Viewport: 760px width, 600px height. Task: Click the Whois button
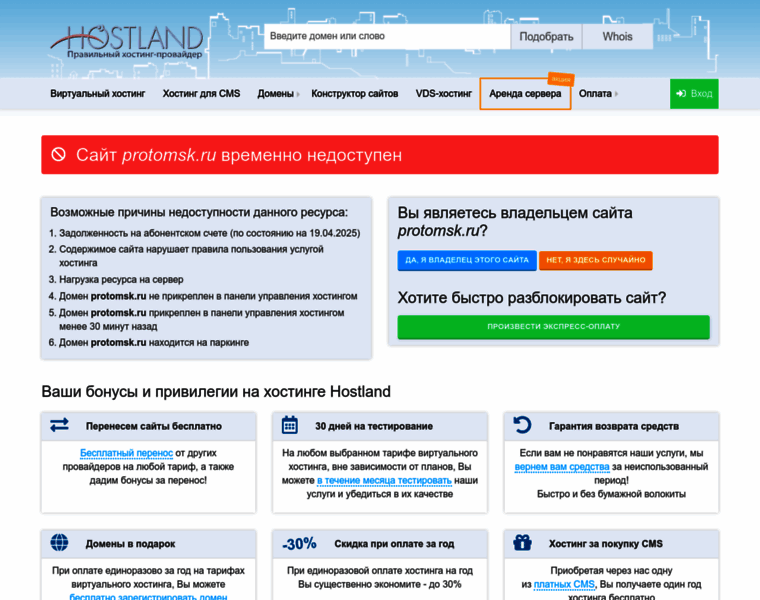pyautogui.click(x=618, y=37)
